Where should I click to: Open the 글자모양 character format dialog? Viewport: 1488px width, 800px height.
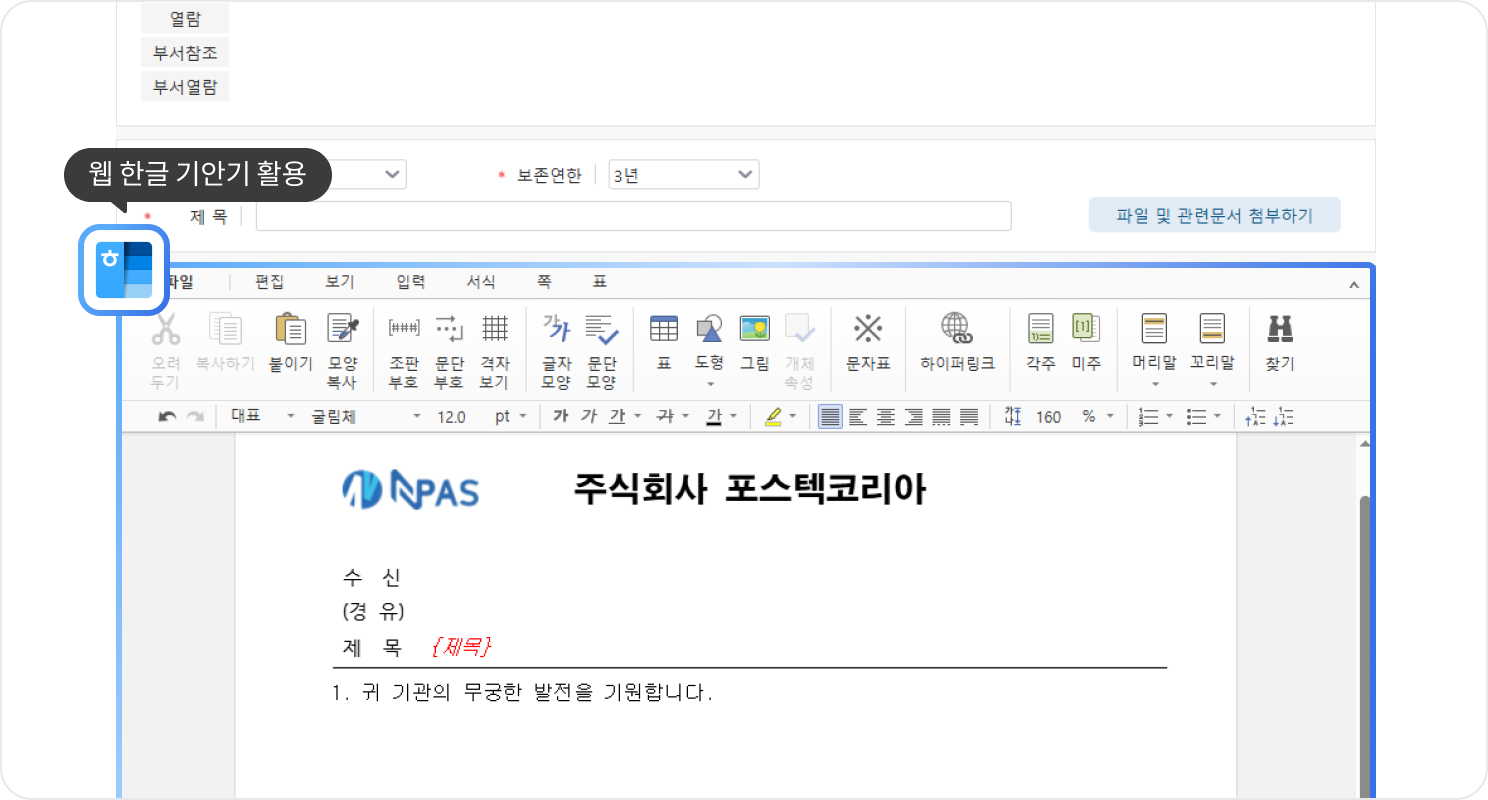click(x=556, y=350)
